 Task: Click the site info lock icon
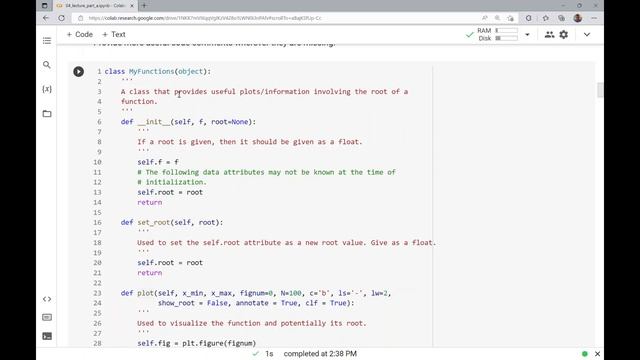coord(80,18)
